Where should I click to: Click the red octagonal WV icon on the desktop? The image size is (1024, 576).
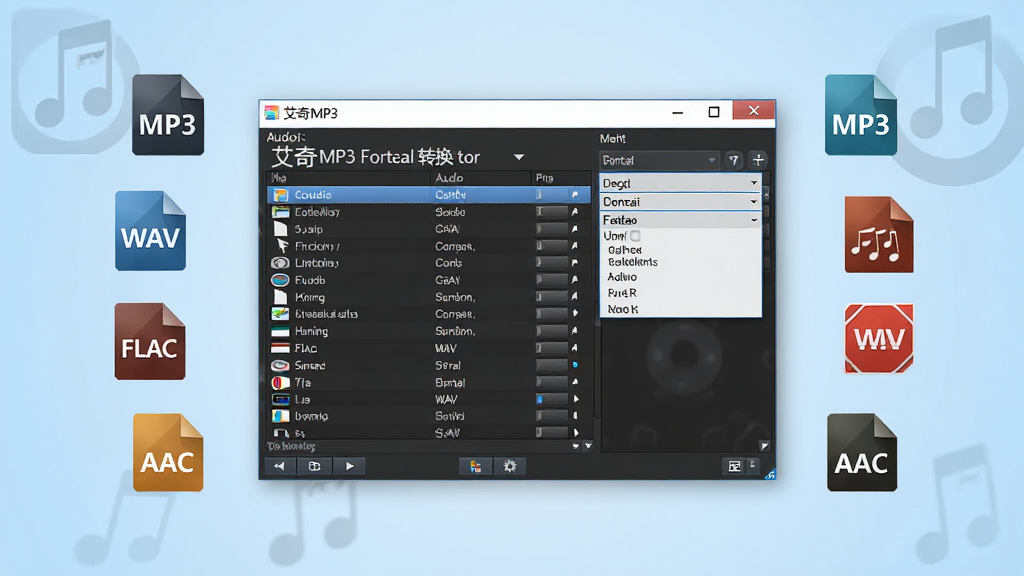[x=879, y=338]
